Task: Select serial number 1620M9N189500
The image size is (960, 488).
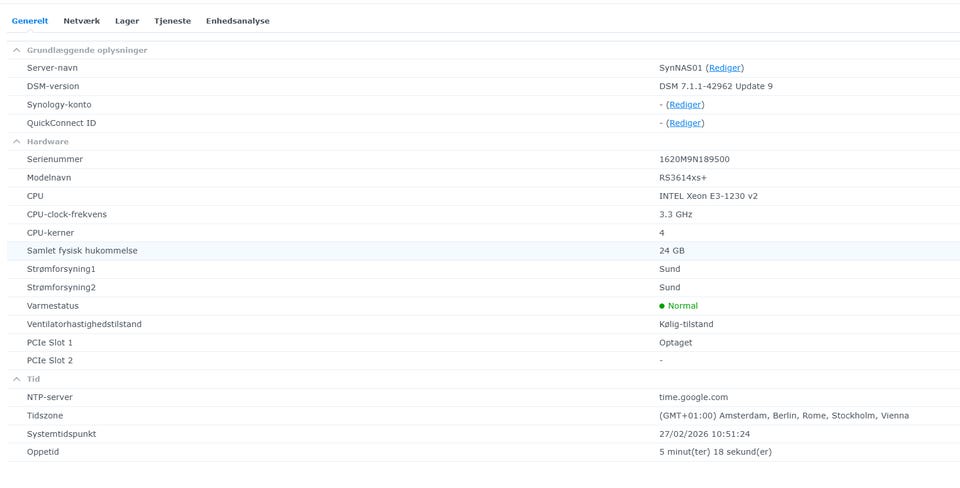Action: click(694, 159)
